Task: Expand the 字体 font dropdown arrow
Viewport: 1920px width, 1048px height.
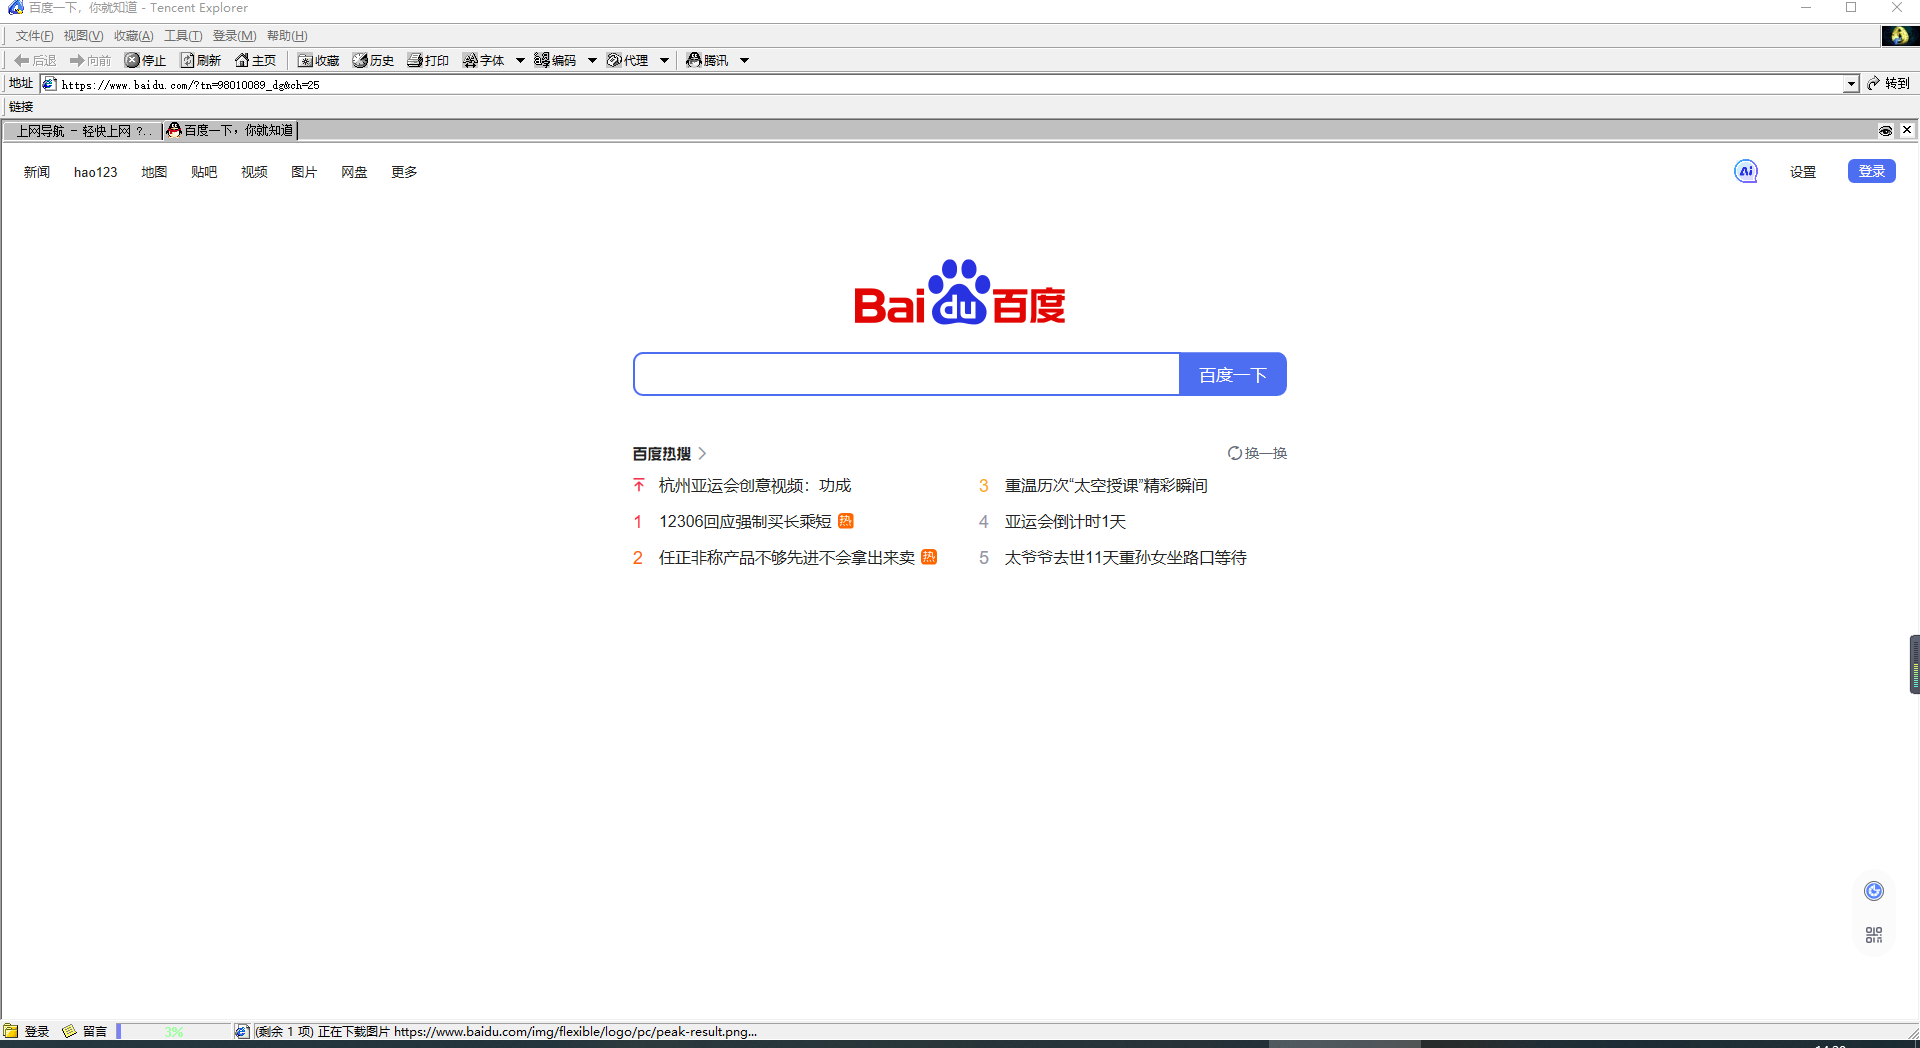Action: pos(521,60)
